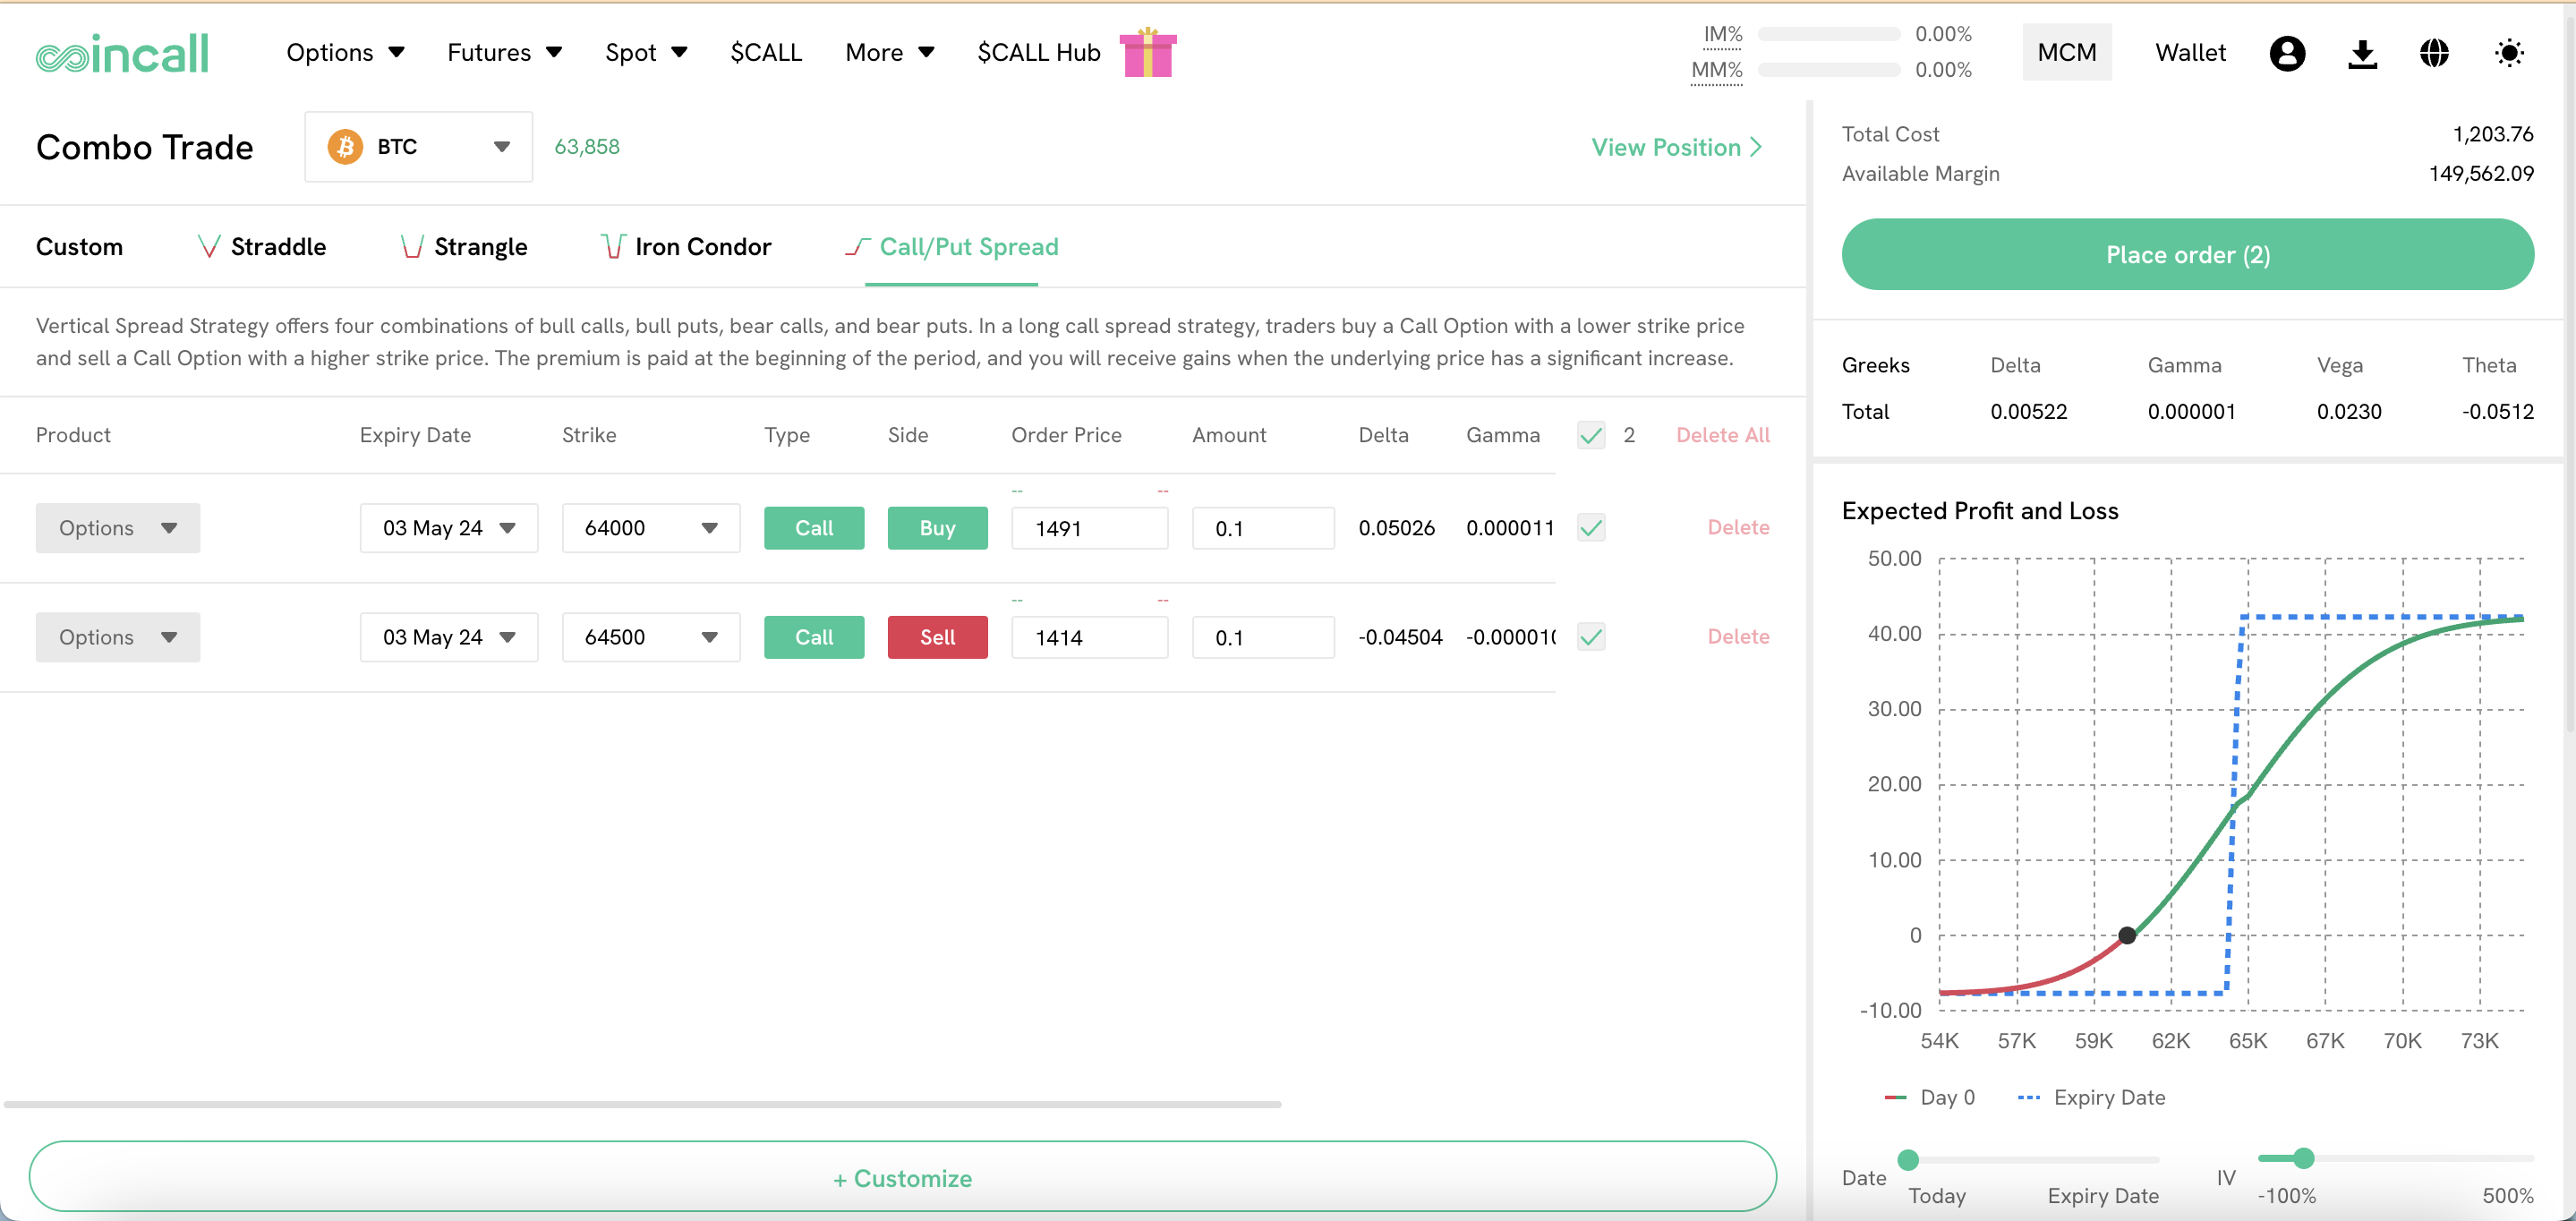Uncheck the 64500 call leg checkbox
This screenshot has height=1221, width=2576.
point(1590,637)
